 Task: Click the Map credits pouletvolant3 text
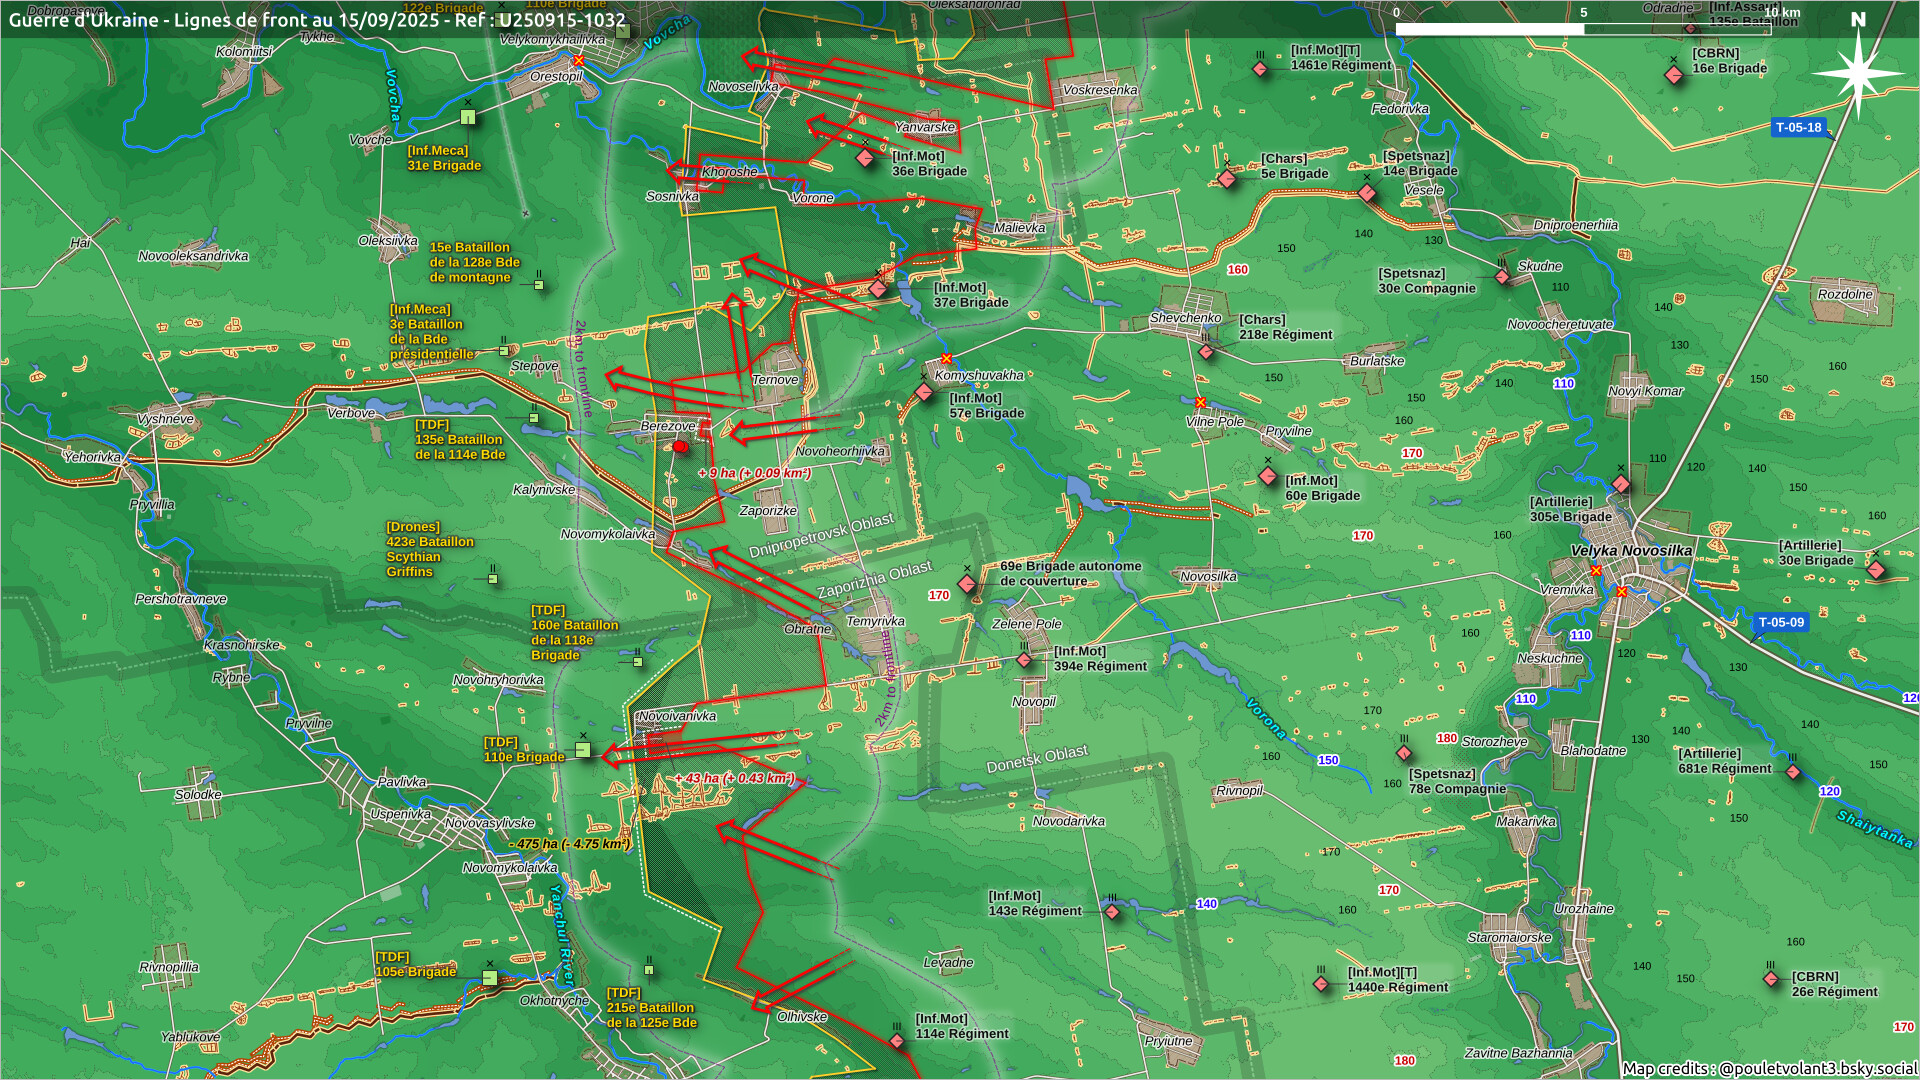(1768, 1068)
